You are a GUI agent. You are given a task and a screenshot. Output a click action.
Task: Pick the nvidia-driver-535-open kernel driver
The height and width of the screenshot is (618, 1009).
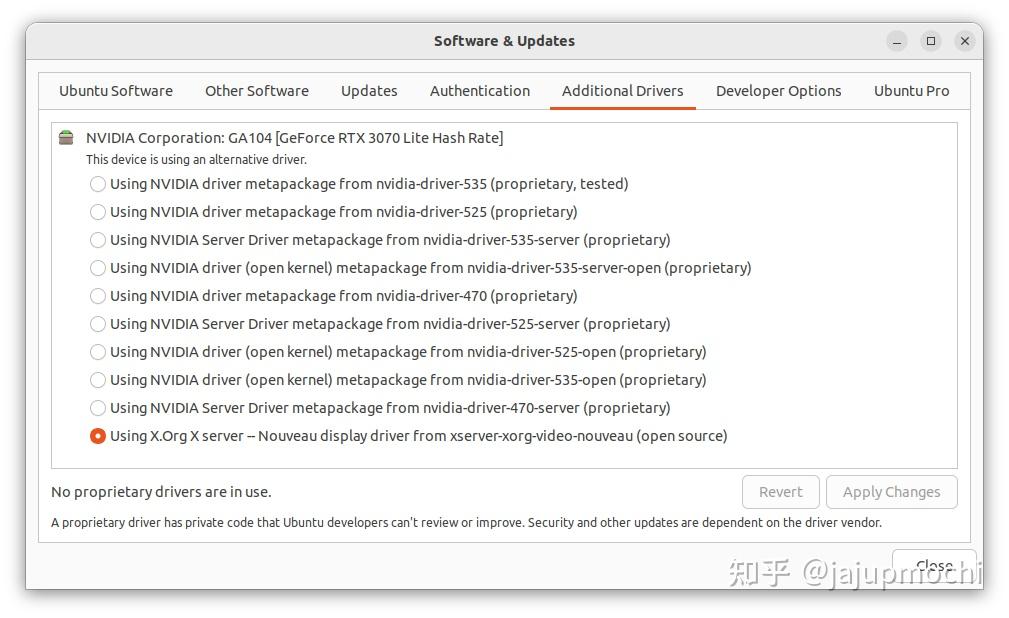pyautogui.click(x=97, y=380)
